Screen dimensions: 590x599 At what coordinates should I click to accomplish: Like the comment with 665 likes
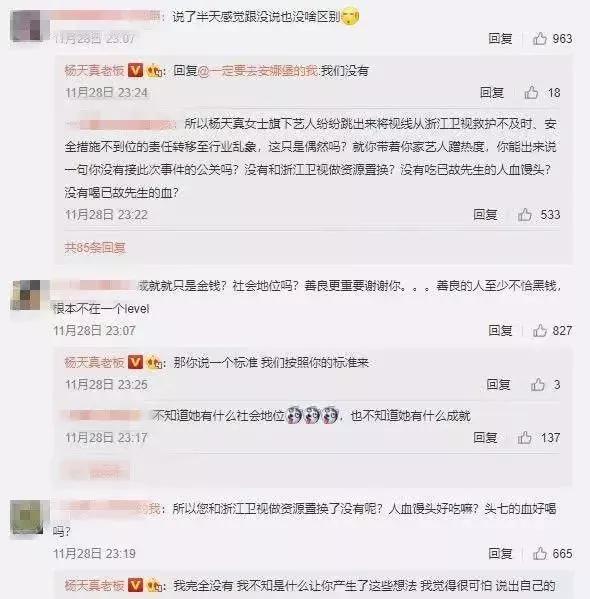(540, 554)
